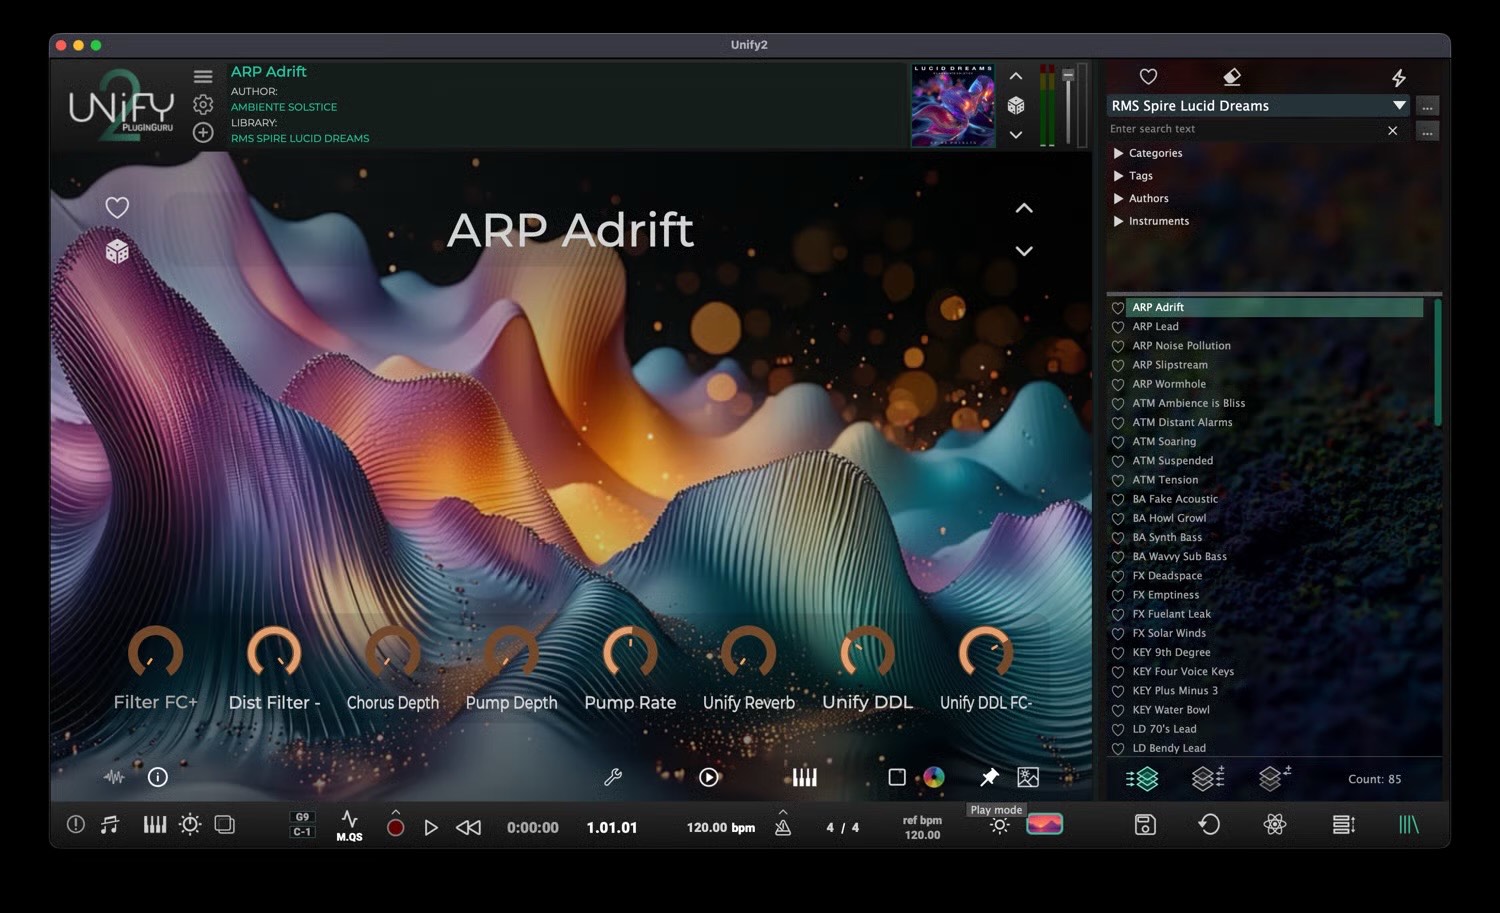The height and width of the screenshot is (913, 1500).
Task: Select BA Synth Bass patch
Action: pos(1167,538)
